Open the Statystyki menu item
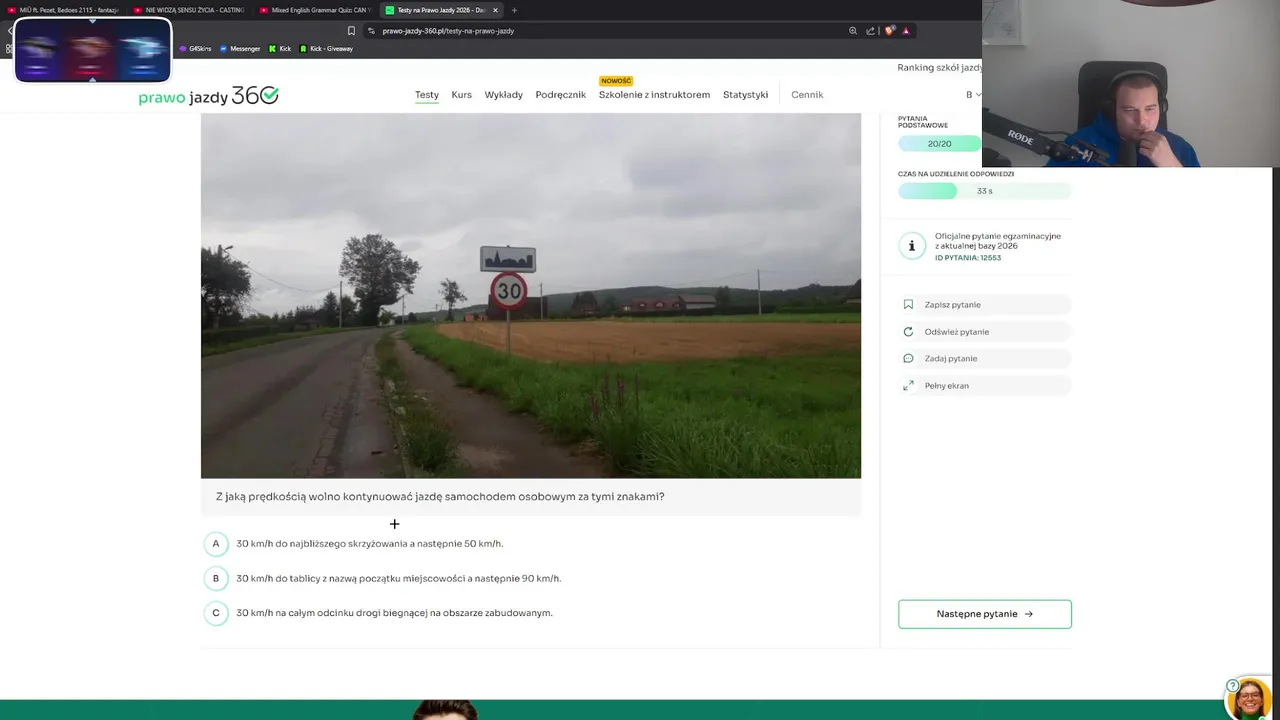 745,95
